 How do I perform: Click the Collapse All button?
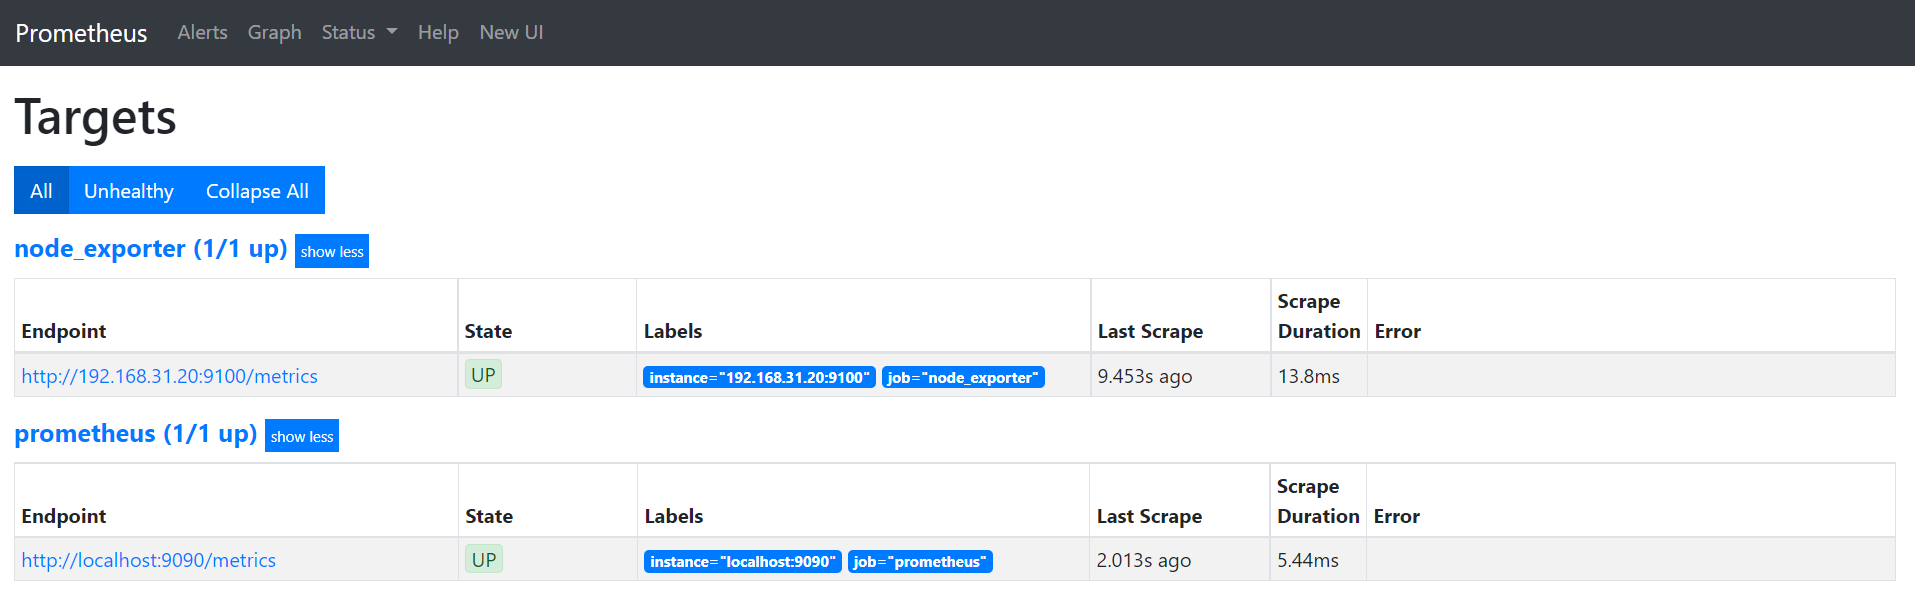click(257, 190)
